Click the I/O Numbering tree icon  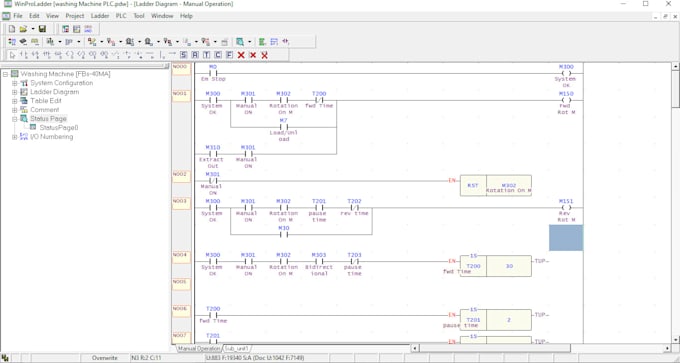[x=24, y=137]
